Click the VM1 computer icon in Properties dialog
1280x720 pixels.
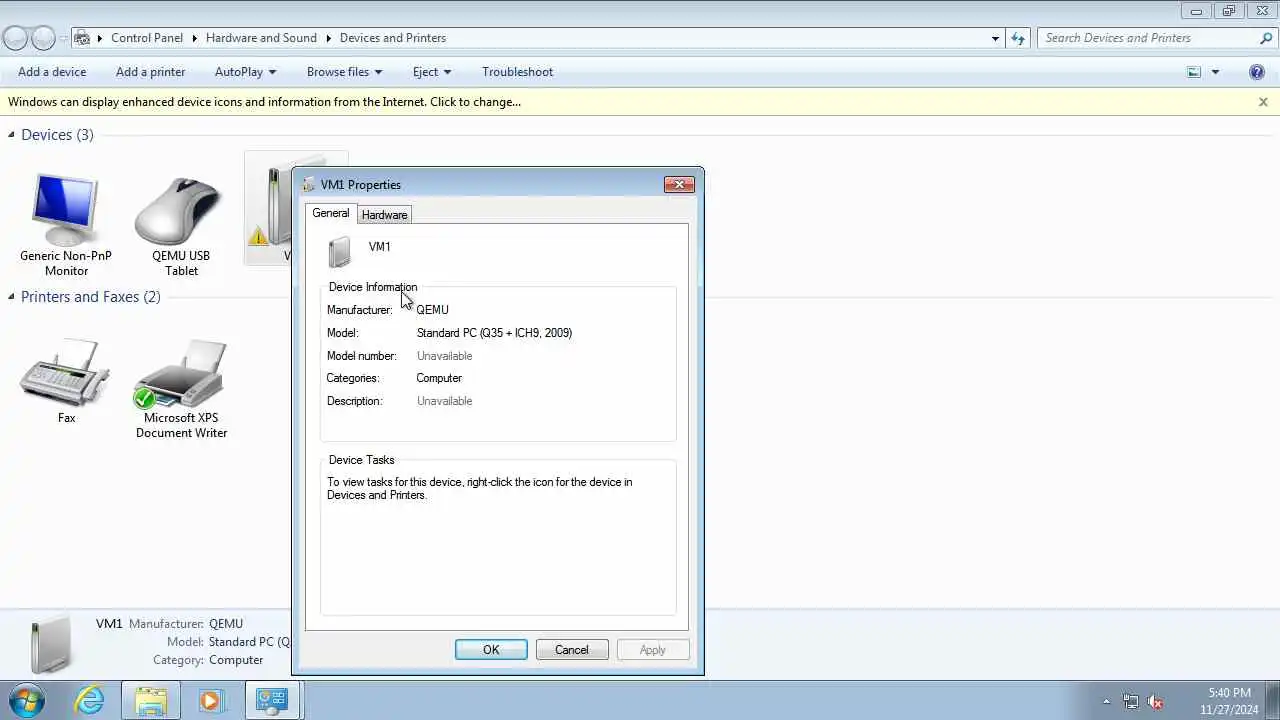[340, 252]
